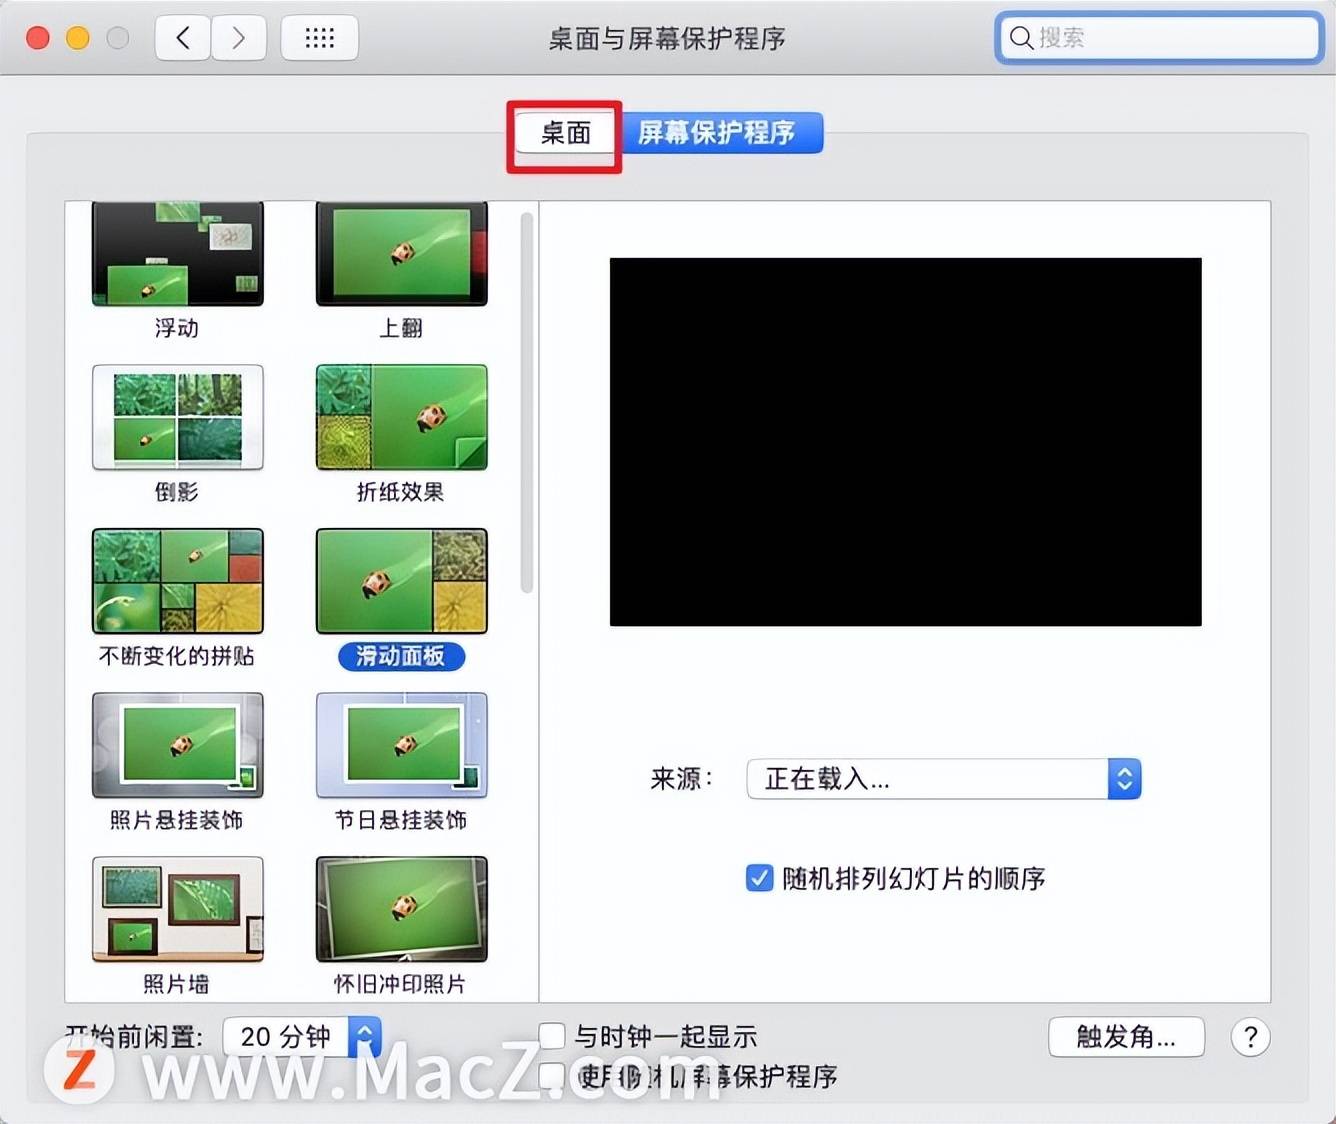This screenshot has width=1336, height=1124.
Task: Select the 上翻 screensaver thumbnail
Action: 401,253
